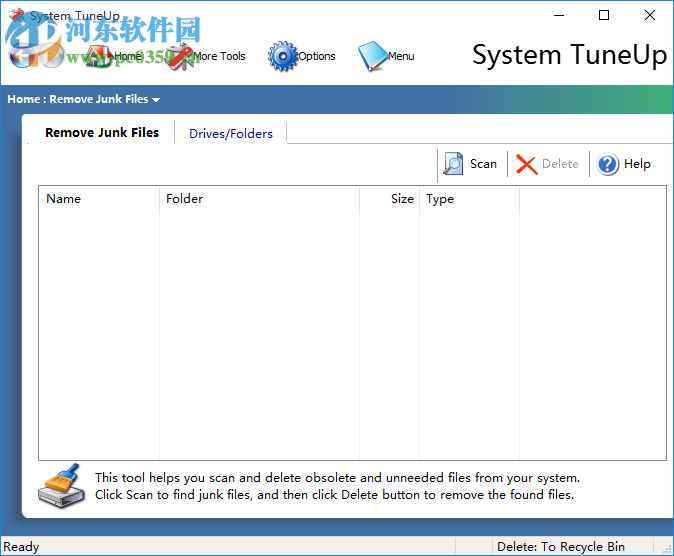Switch to the Drives/Folders tab
The width and height of the screenshot is (674, 556).
click(231, 134)
